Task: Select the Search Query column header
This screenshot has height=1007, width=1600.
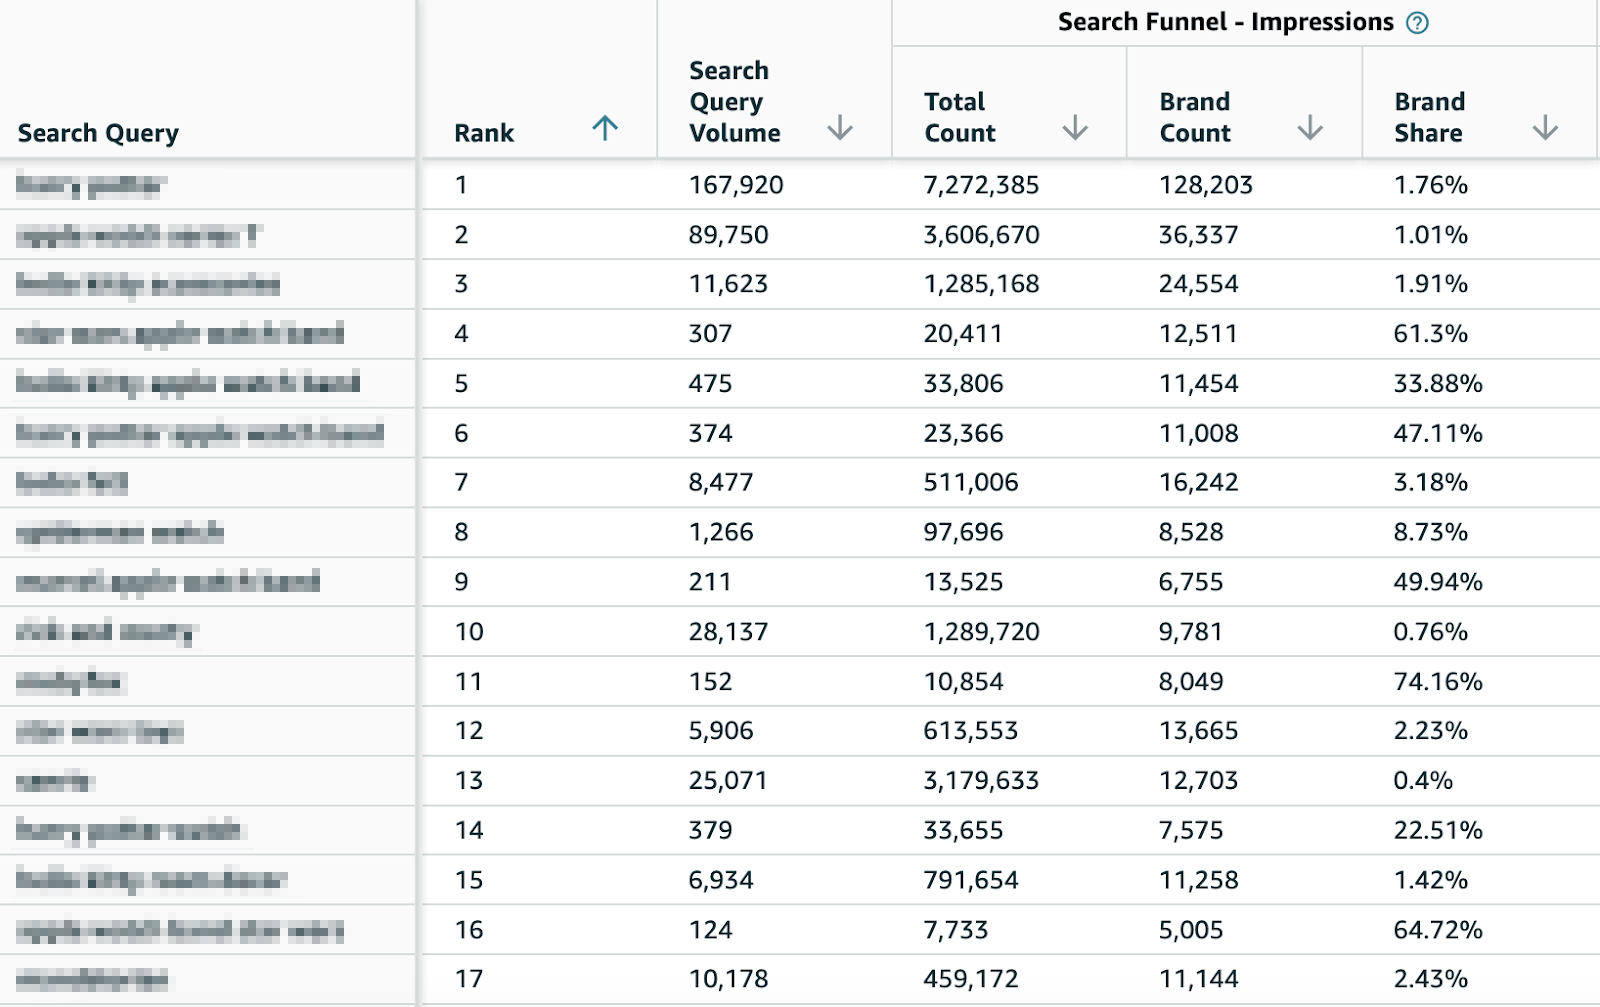Action: (97, 132)
